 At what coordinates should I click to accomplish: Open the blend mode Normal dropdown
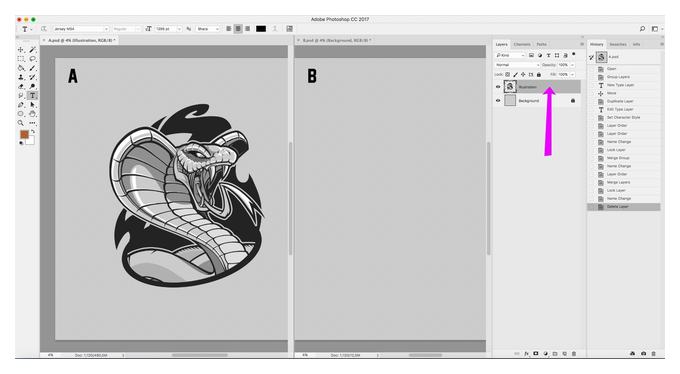click(517, 65)
